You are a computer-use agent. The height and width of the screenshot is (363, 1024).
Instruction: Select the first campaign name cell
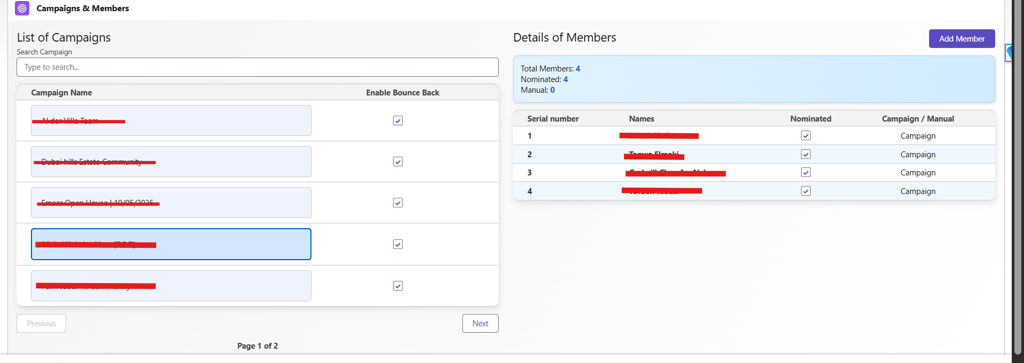point(171,121)
